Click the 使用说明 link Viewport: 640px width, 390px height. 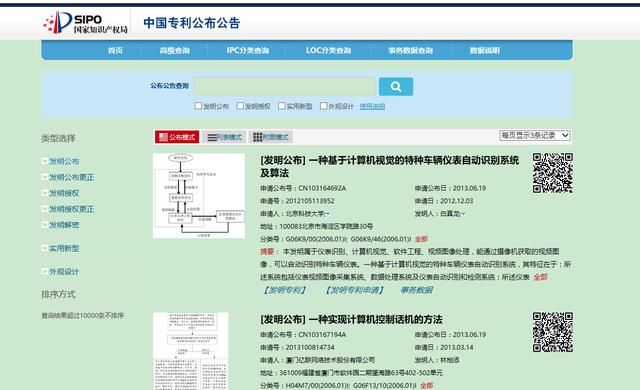(372, 106)
